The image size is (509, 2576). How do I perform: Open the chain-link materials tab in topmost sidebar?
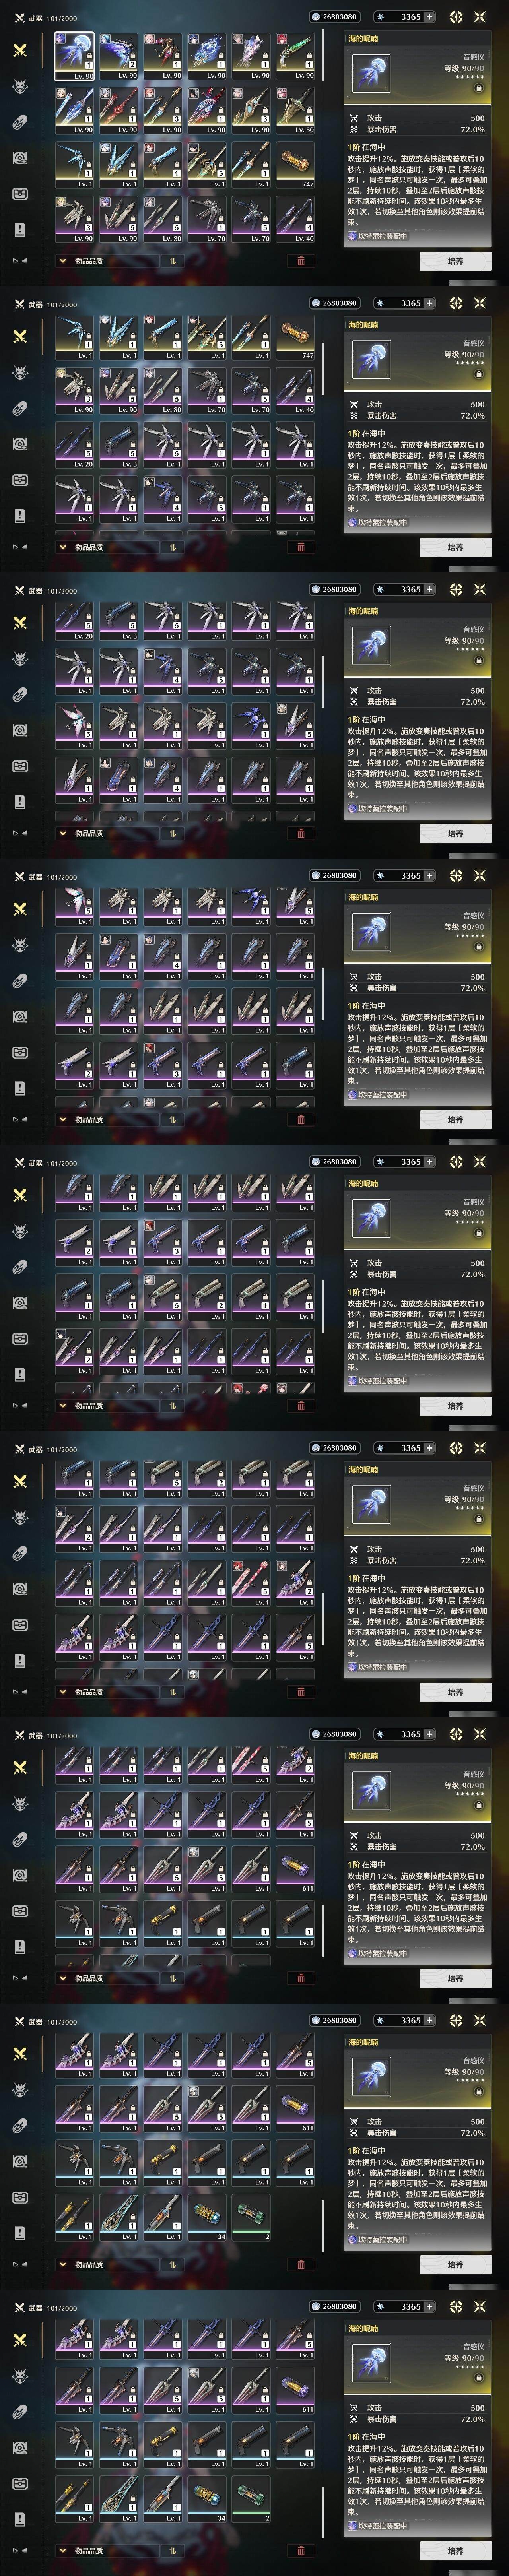pyautogui.click(x=19, y=122)
